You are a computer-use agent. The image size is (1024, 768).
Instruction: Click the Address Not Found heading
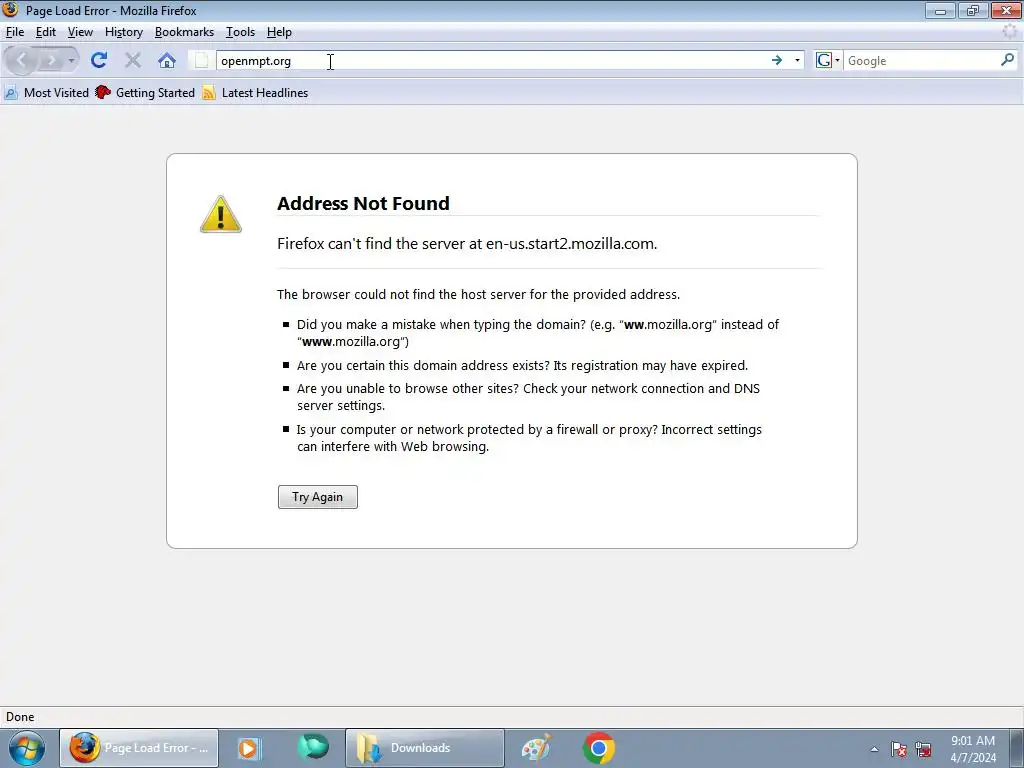tap(363, 203)
